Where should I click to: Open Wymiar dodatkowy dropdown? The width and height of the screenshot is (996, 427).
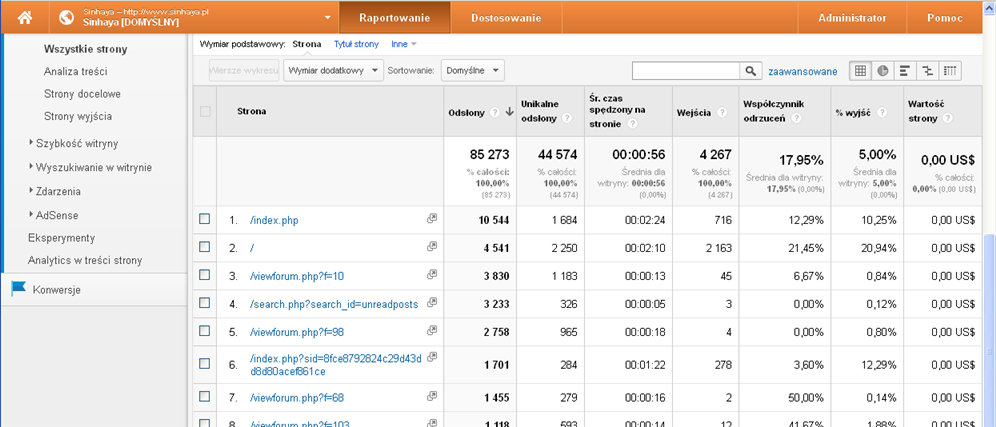click(x=334, y=70)
